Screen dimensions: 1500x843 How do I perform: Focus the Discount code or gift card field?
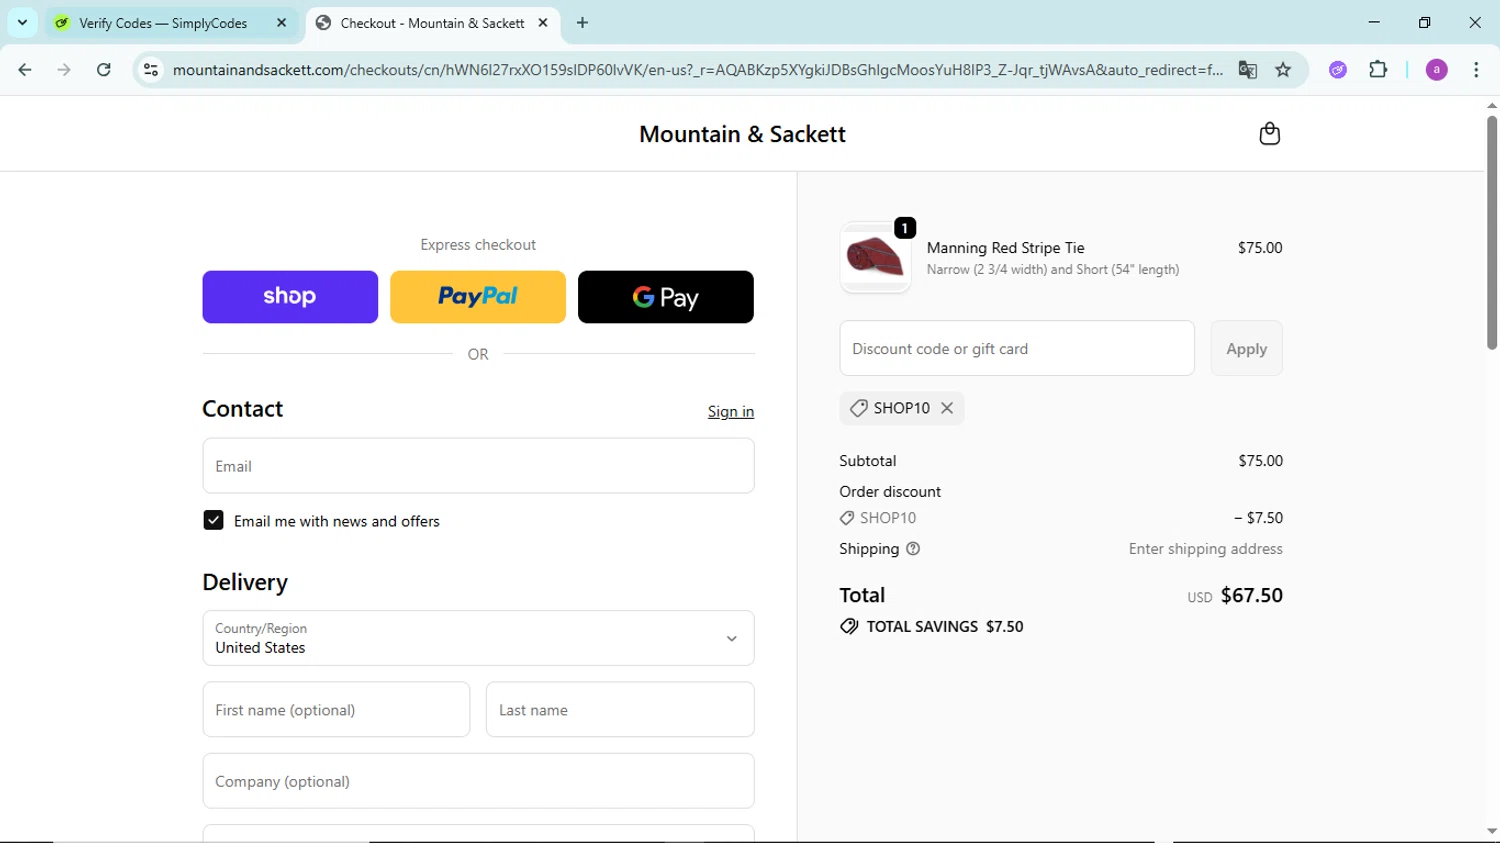[1017, 348]
